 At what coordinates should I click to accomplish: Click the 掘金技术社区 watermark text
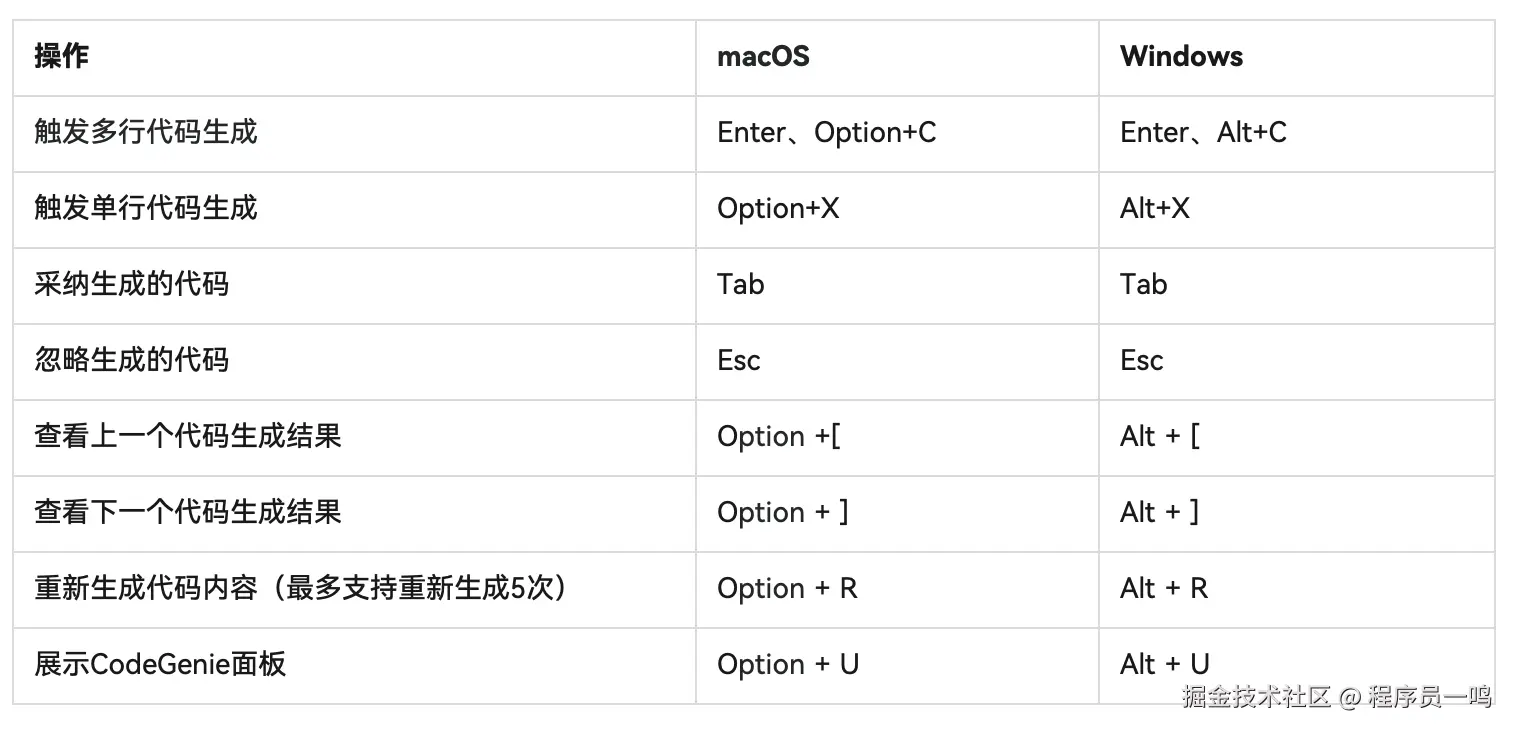click(x=1256, y=697)
